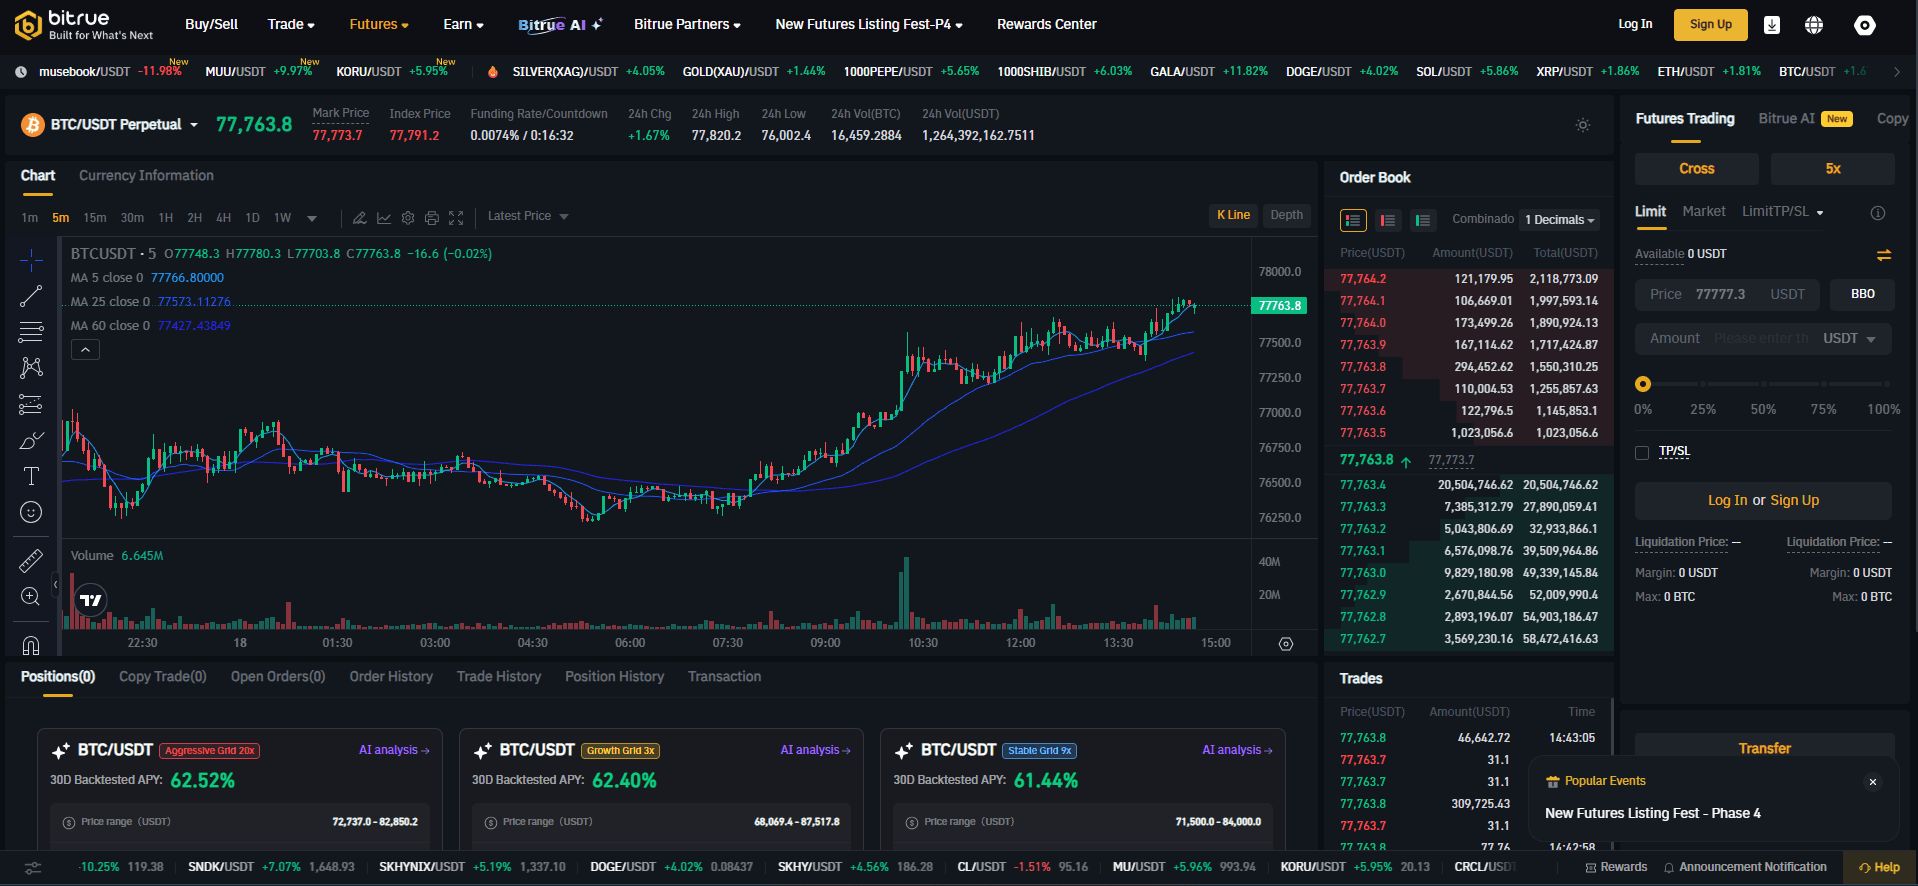Expand chart to fullscreen
Viewport: 1918px width, 886px height.
click(x=456, y=217)
